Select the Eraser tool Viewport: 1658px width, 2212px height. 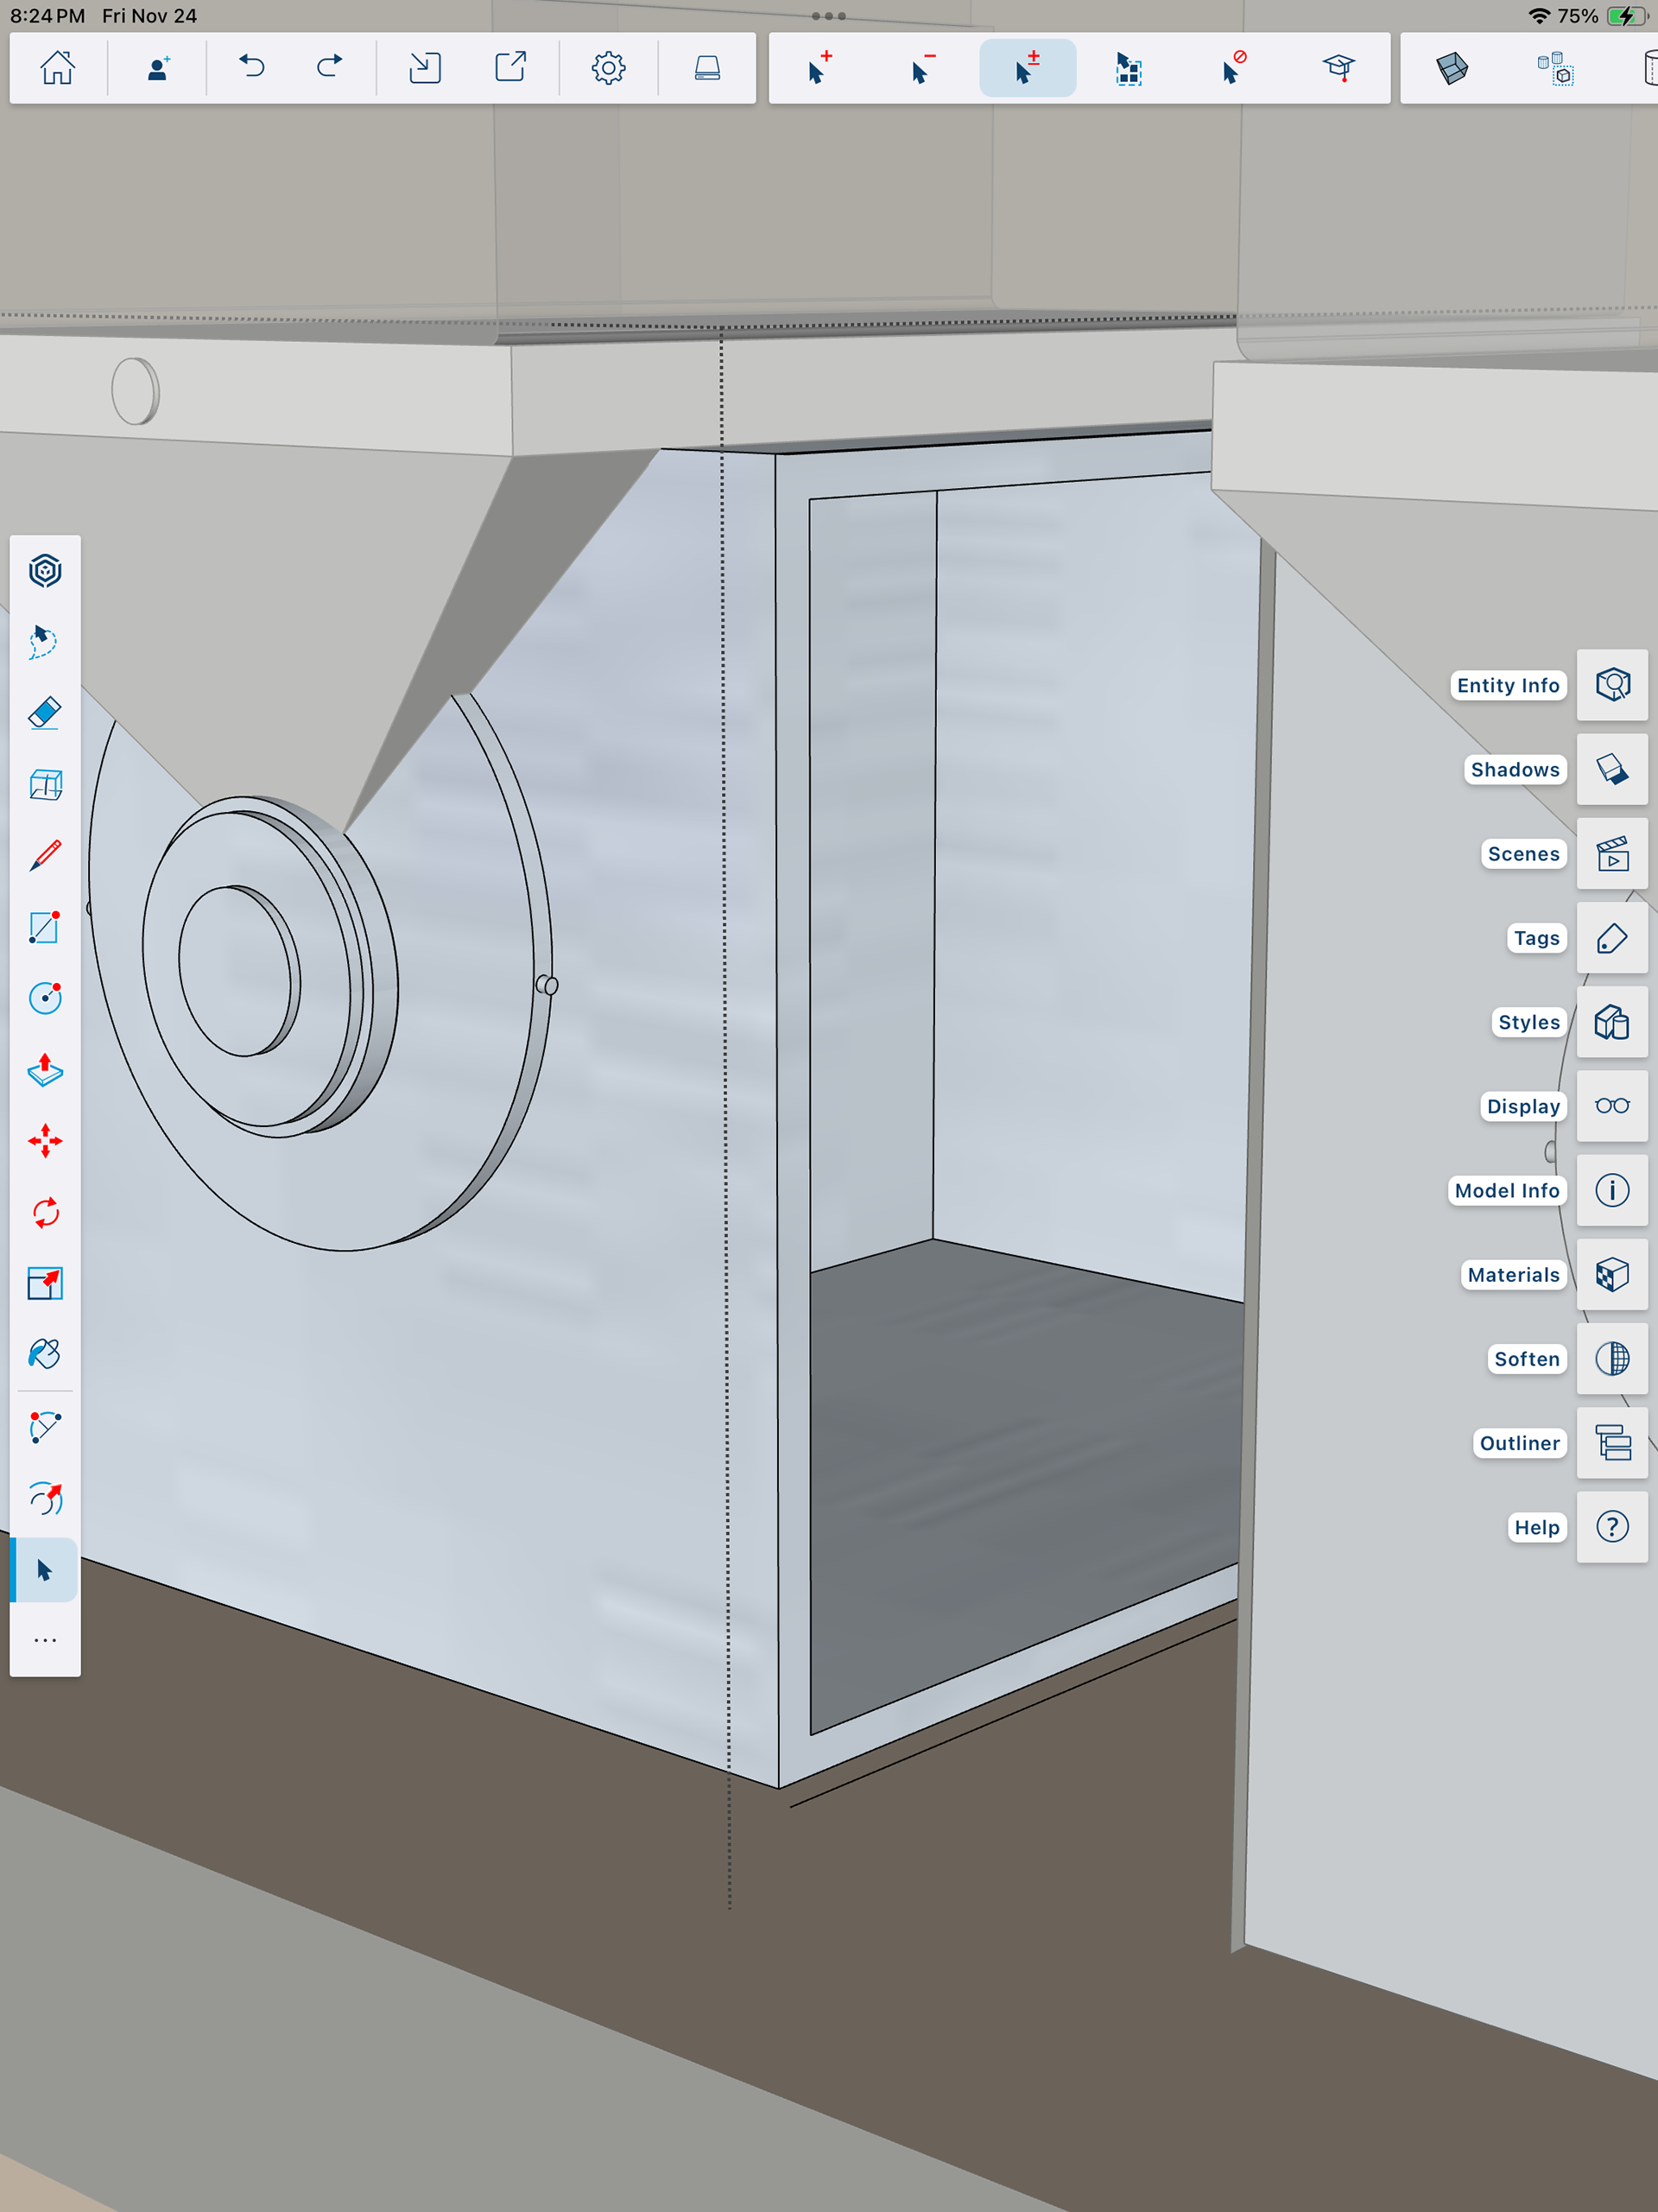45,713
